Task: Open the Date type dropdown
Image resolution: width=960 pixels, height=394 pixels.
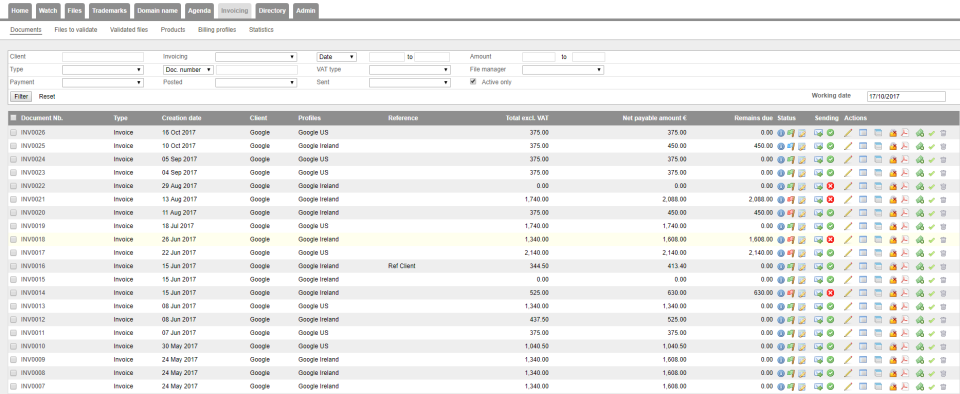Action: coord(336,57)
